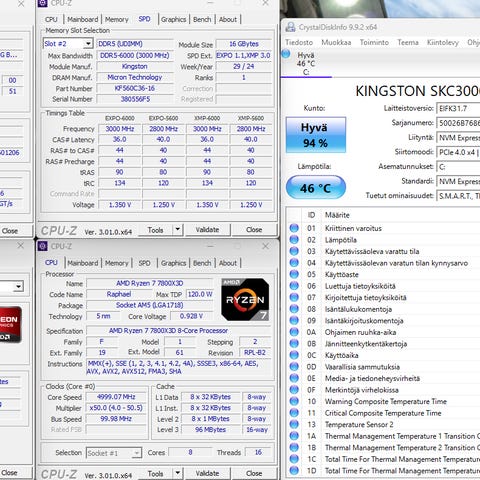Click the EXPO-6000 voltage value 1.350 V
The height and width of the screenshot is (480, 480).
tap(120, 205)
